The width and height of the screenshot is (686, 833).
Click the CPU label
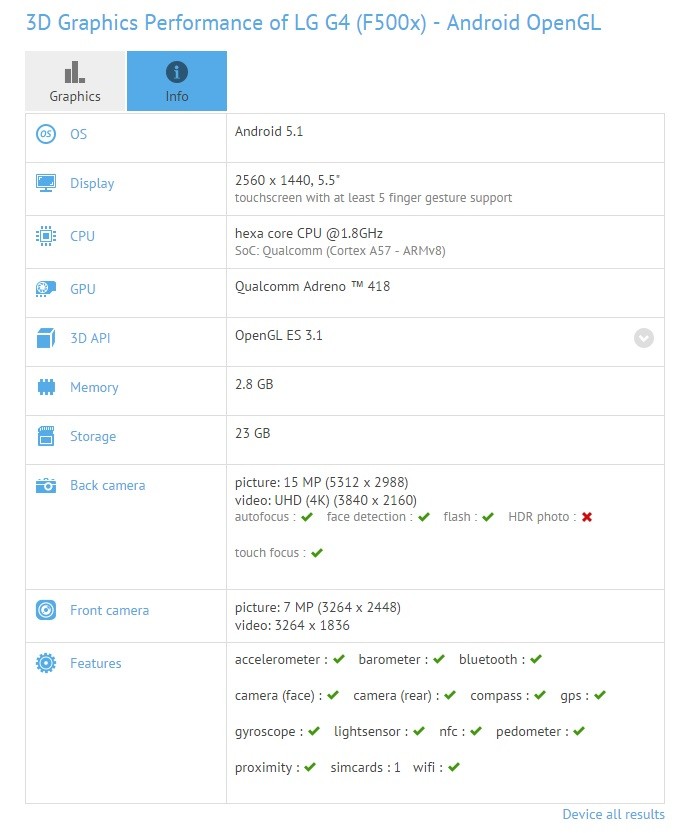pyautogui.click(x=82, y=236)
